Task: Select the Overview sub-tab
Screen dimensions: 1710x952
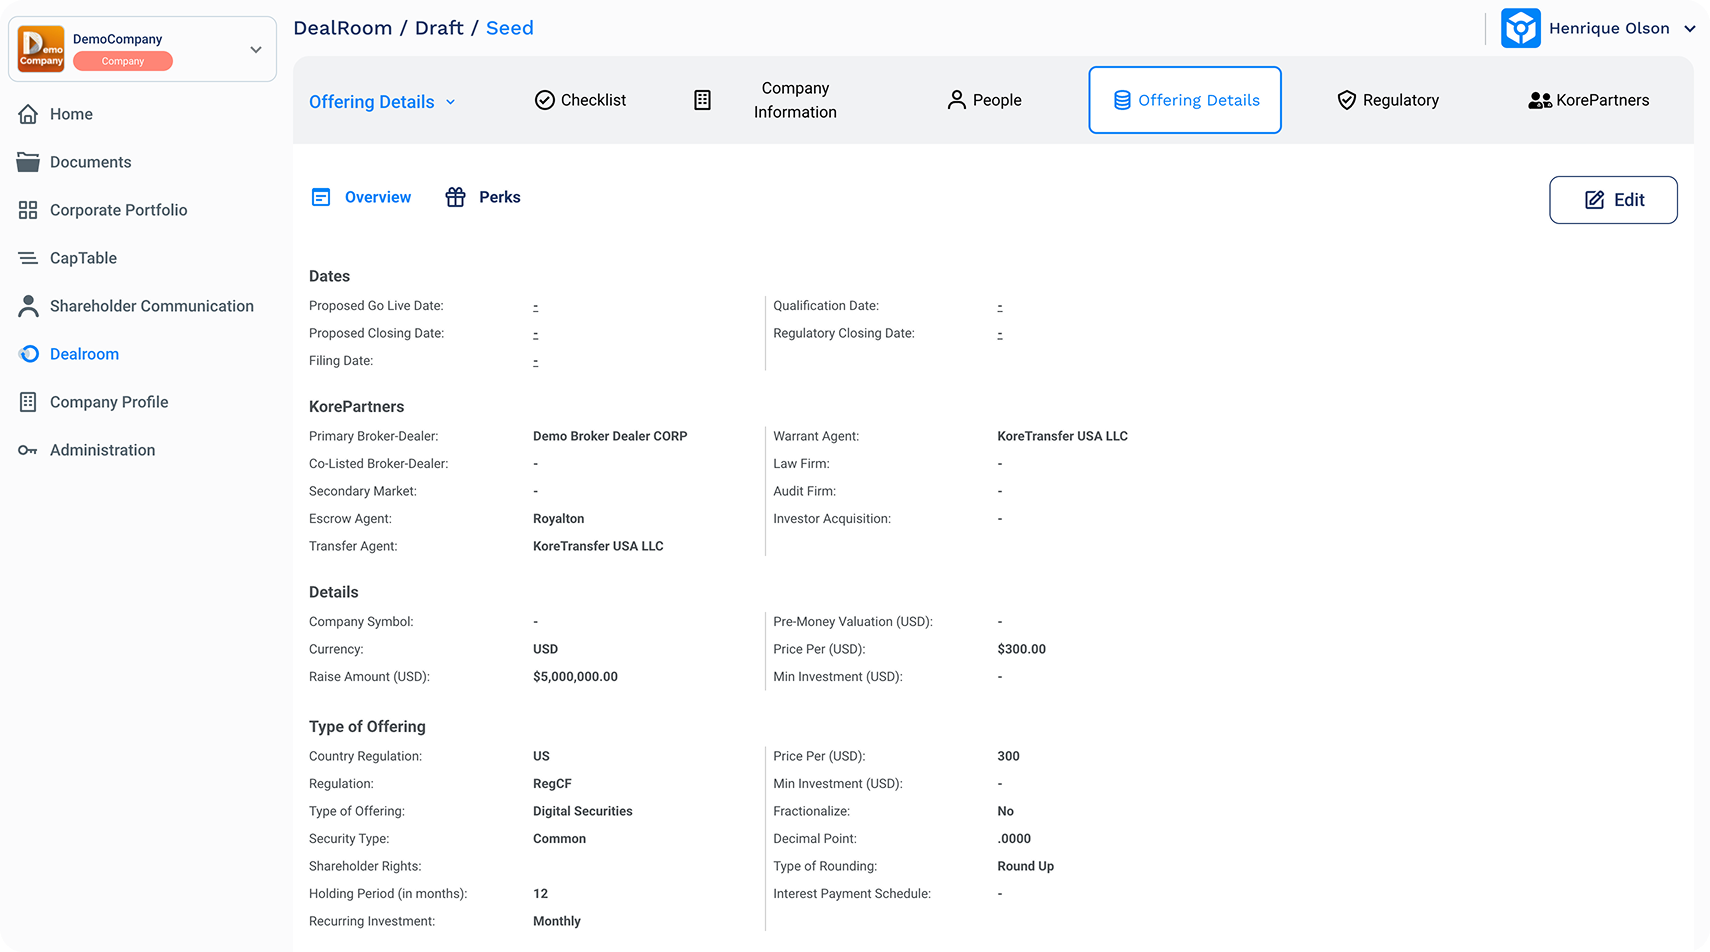Action: (361, 197)
